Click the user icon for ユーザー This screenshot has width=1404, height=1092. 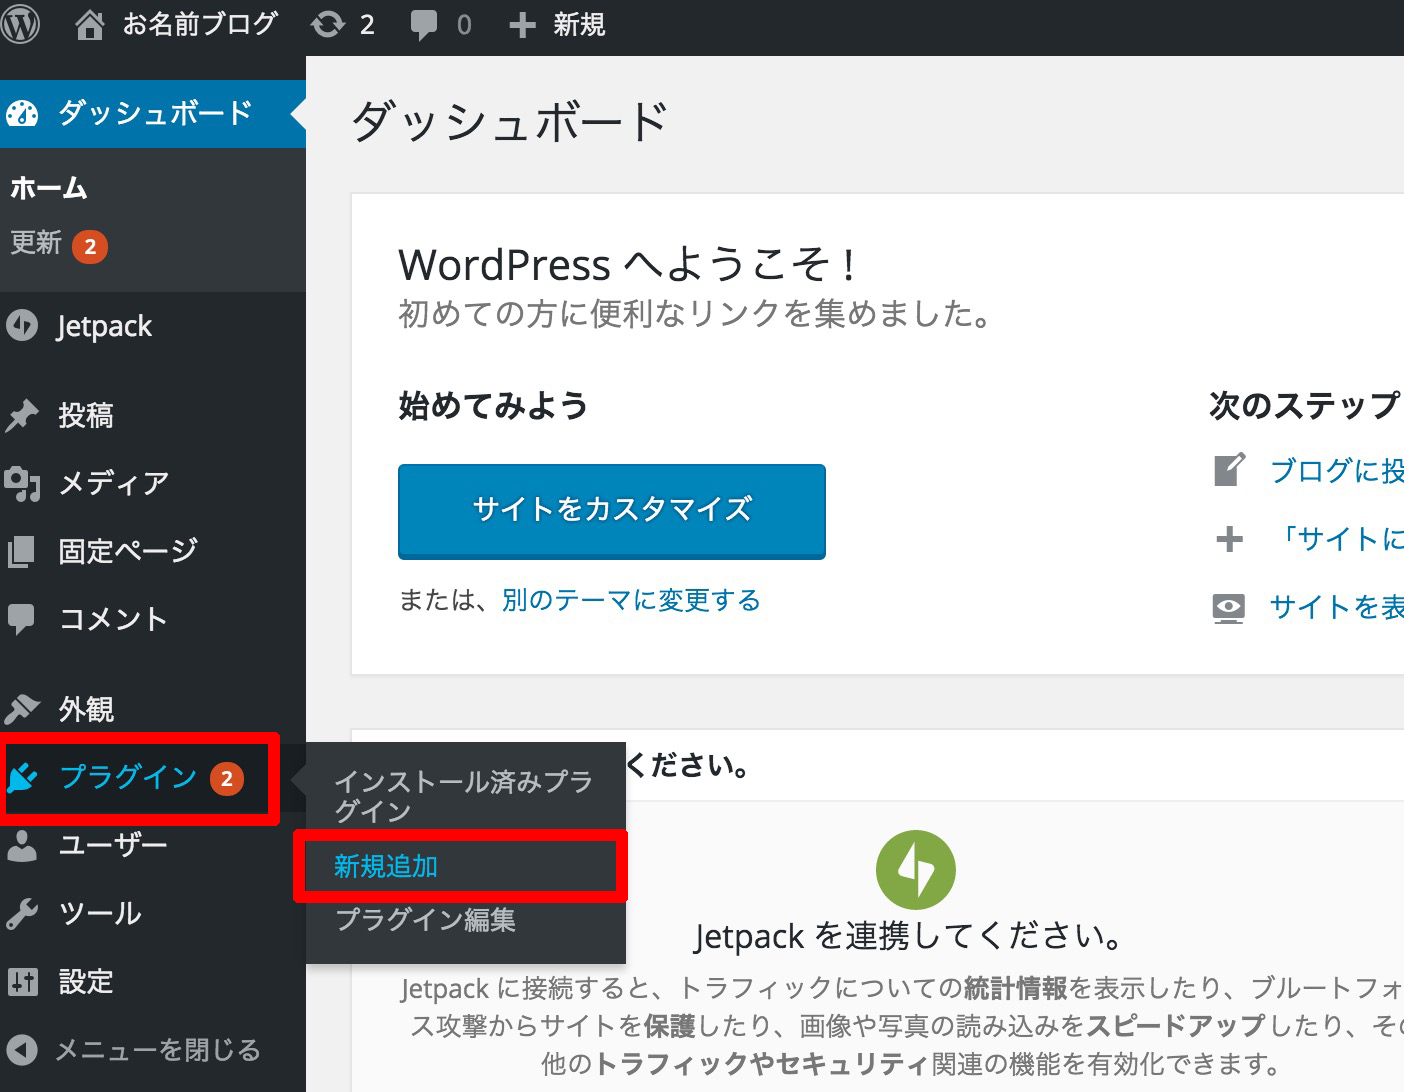(22, 846)
